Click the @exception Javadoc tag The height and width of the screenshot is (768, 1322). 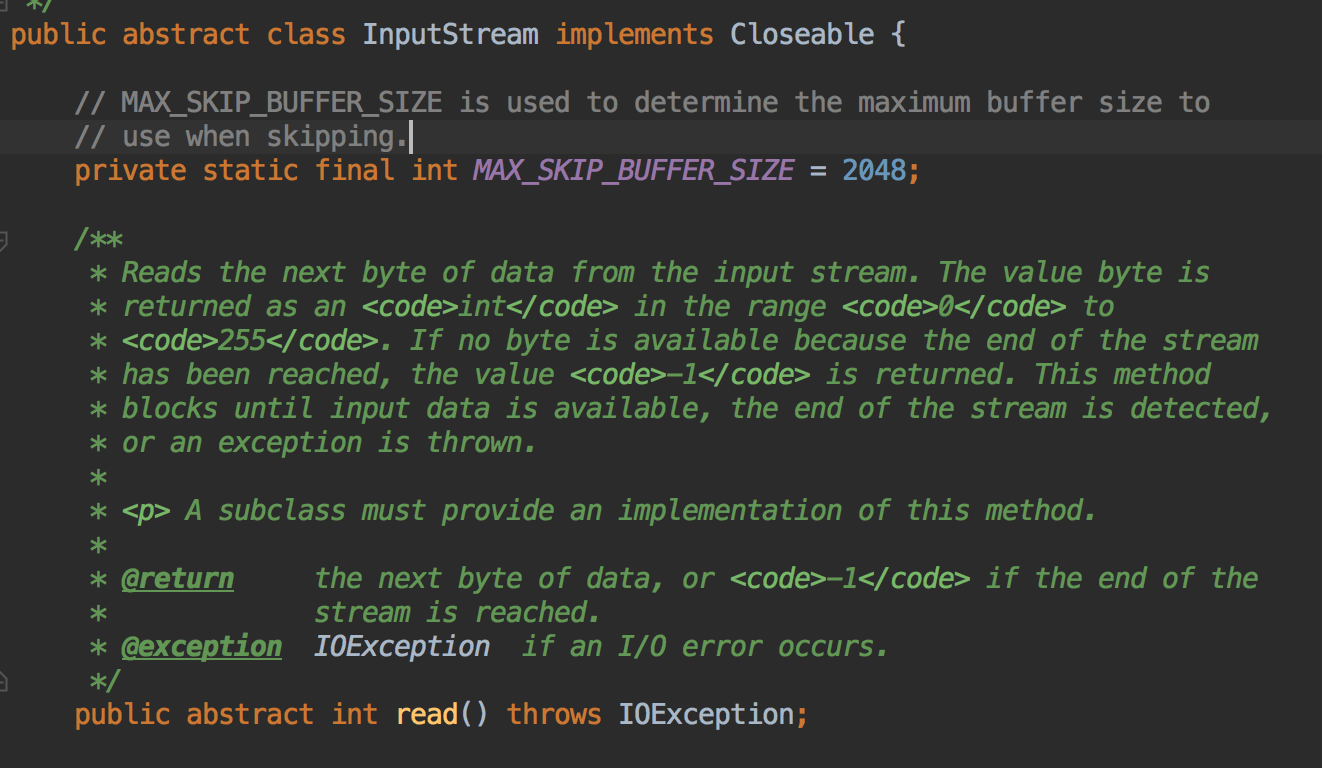tap(201, 647)
